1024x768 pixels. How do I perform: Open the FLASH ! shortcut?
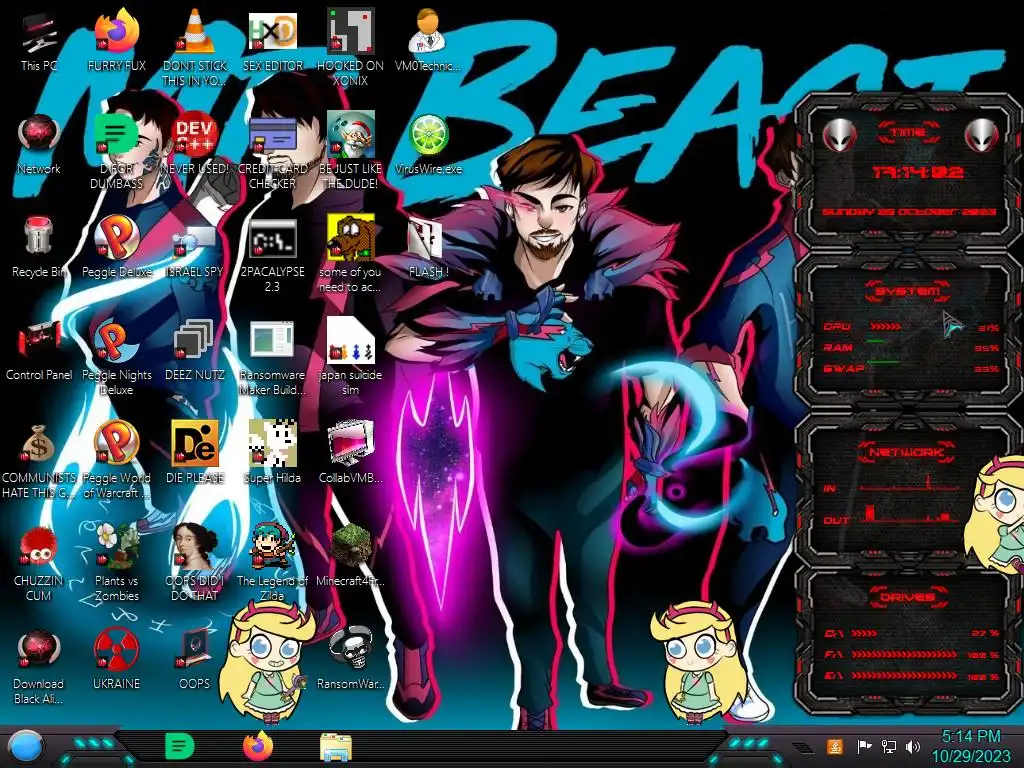click(x=425, y=239)
